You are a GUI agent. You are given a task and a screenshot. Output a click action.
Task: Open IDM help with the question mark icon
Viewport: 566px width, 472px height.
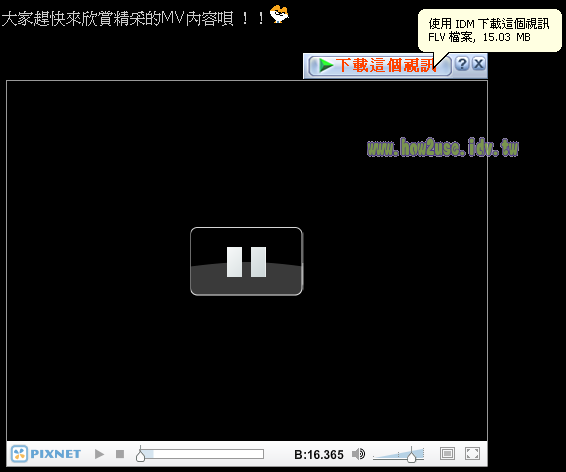(x=462, y=64)
